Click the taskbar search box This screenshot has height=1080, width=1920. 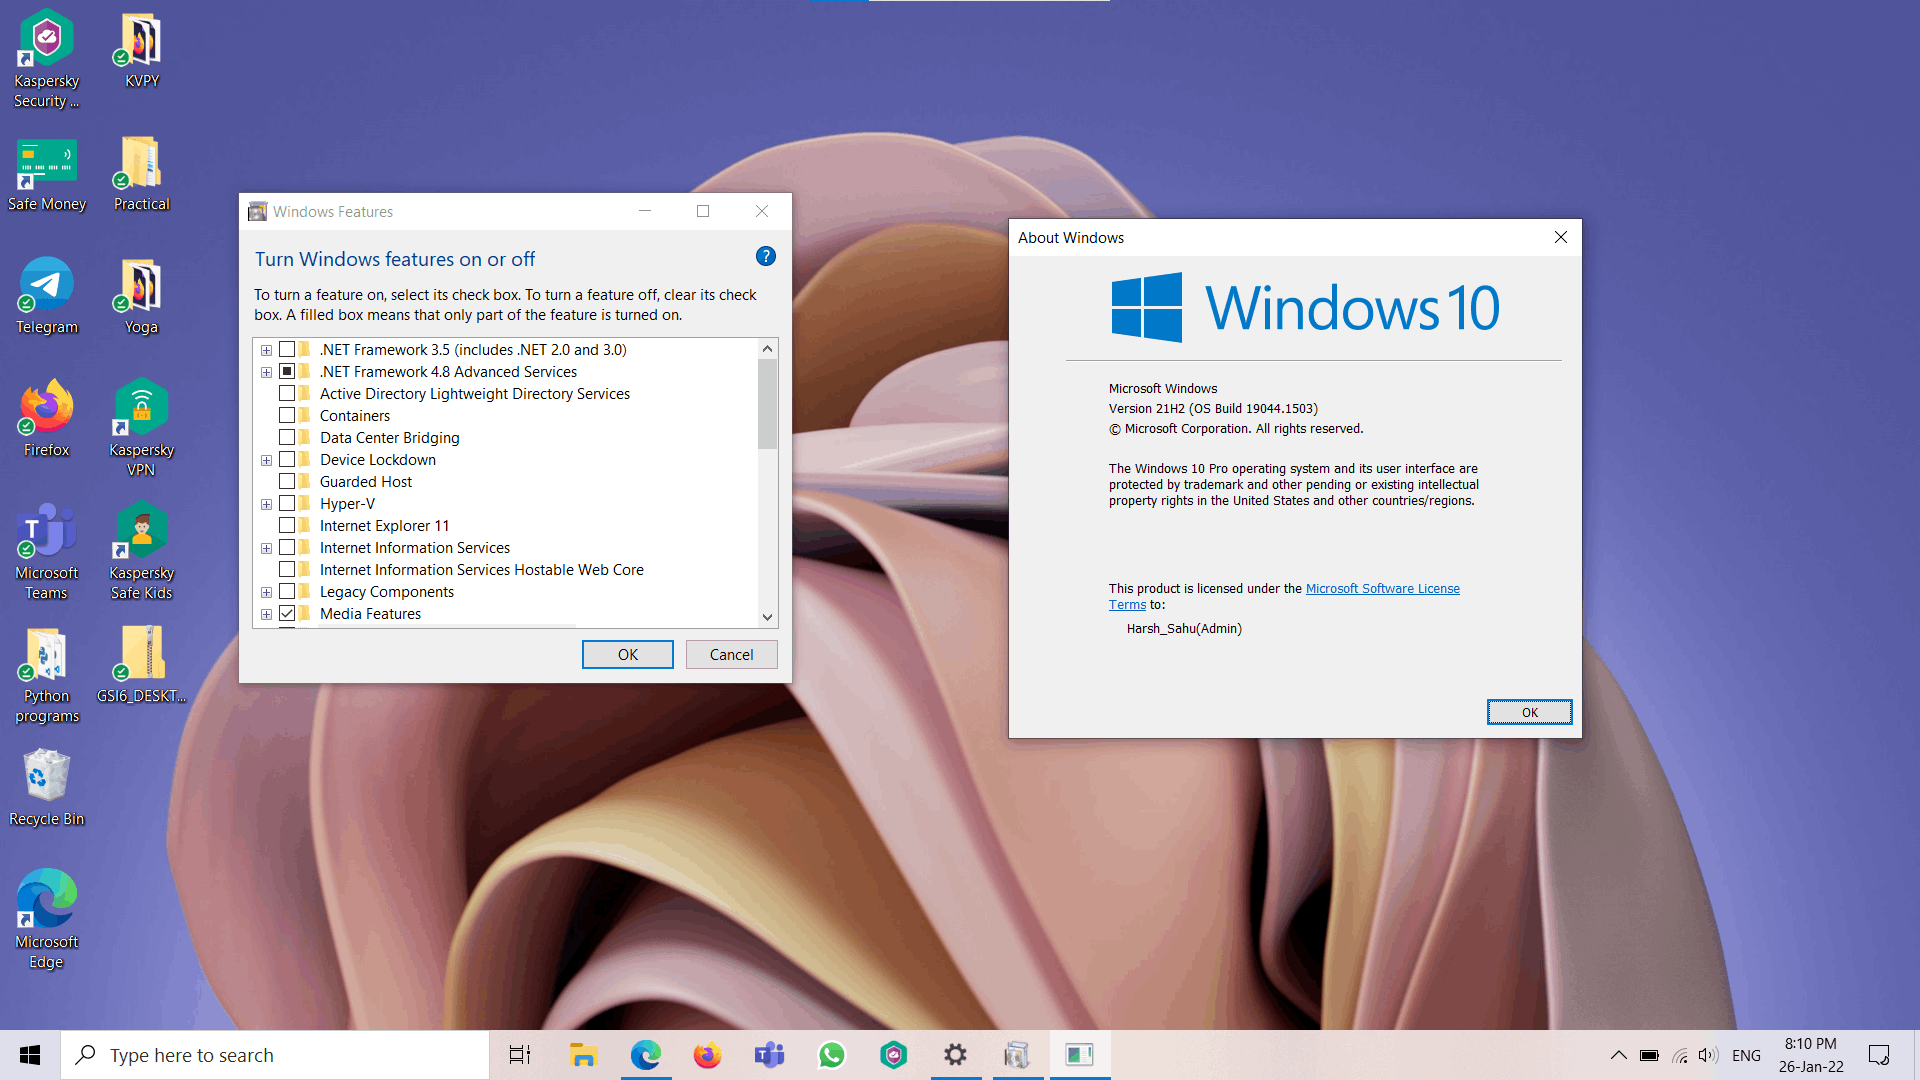click(275, 1055)
